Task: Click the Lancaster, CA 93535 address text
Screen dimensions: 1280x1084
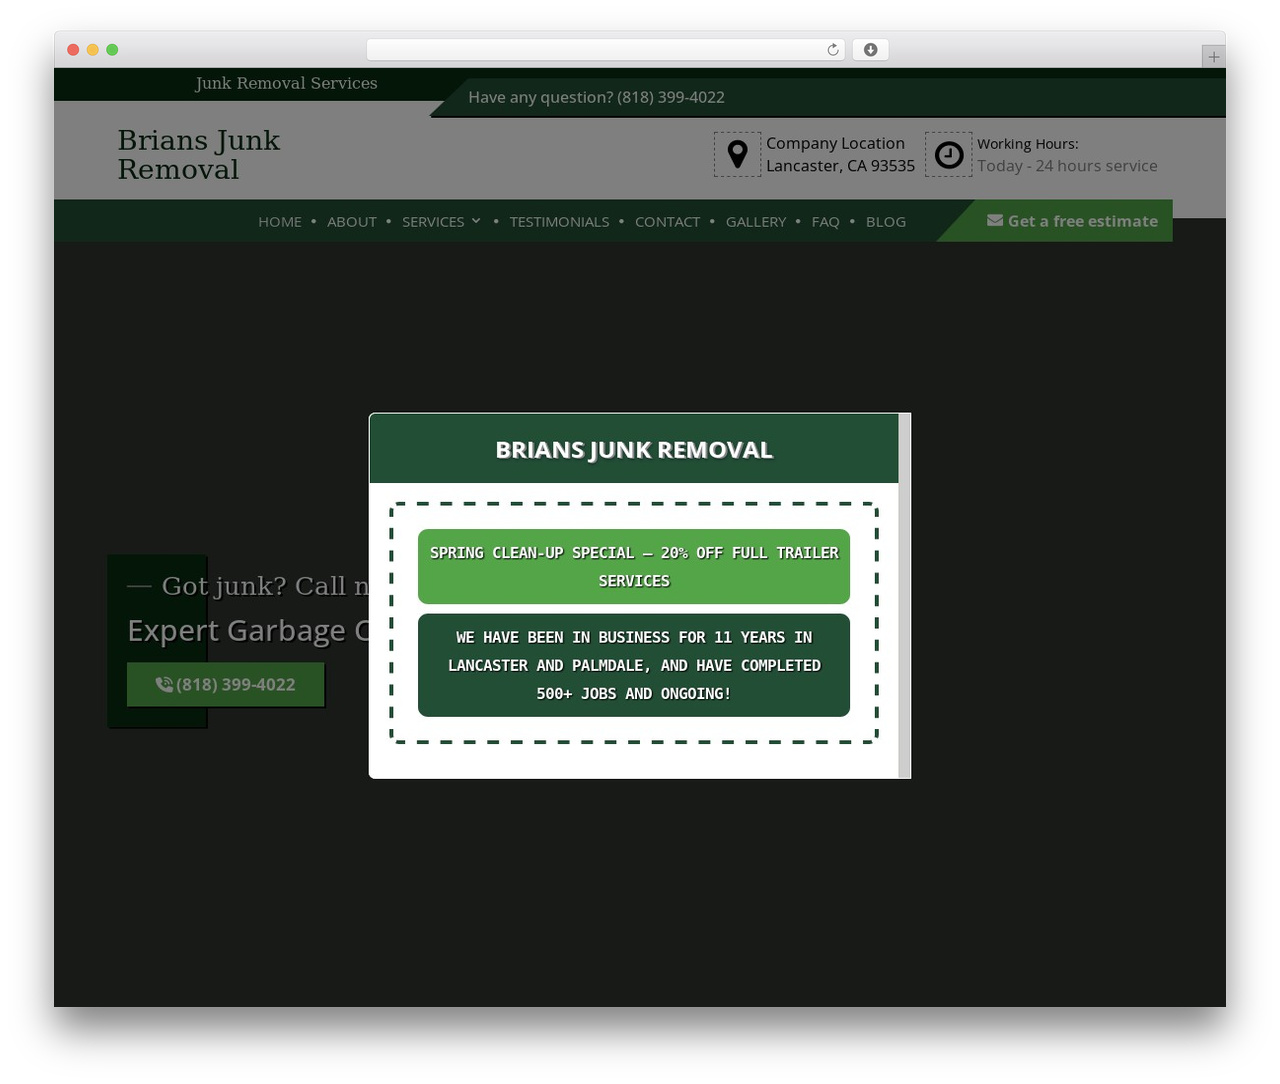Action: (x=840, y=166)
